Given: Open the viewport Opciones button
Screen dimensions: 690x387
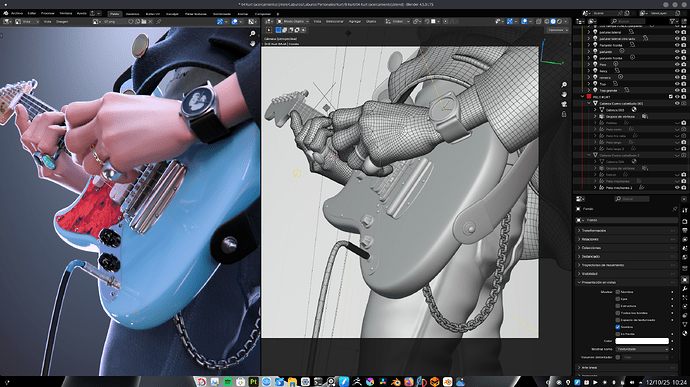Looking at the screenshot, I should click(x=558, y=30).
